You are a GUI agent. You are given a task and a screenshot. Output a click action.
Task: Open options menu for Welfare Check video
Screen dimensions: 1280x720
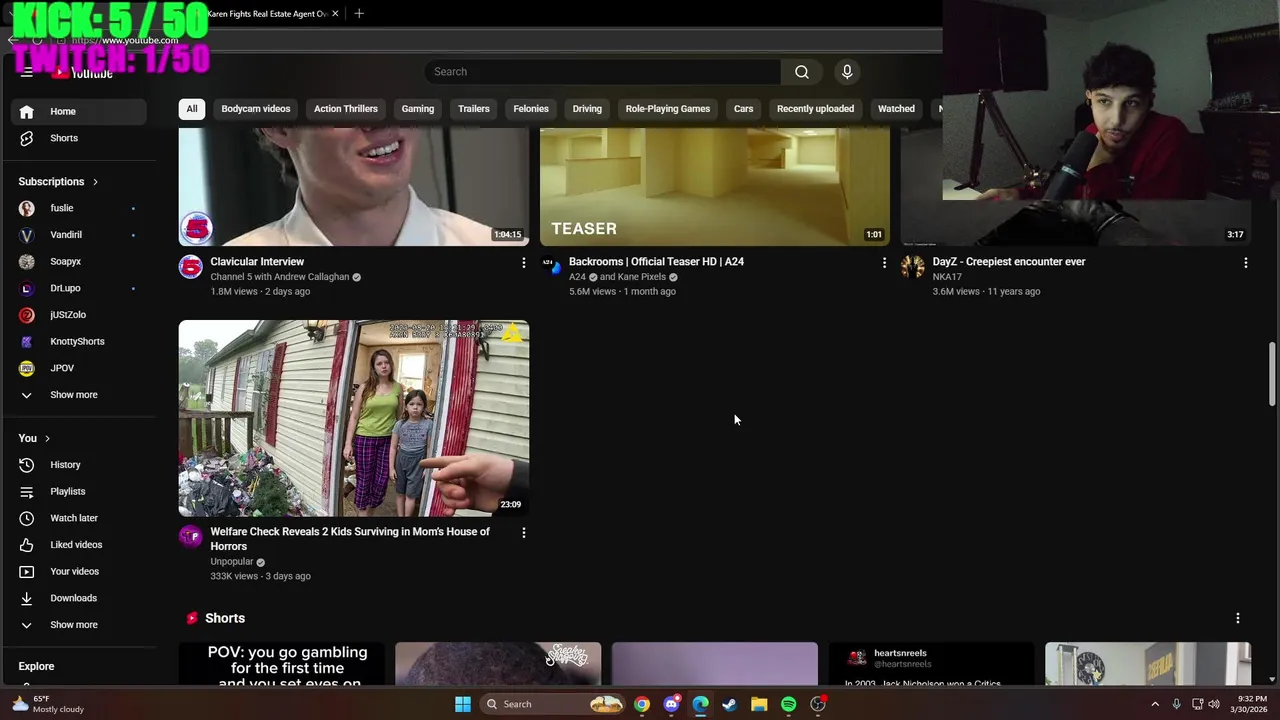point(523,533)
